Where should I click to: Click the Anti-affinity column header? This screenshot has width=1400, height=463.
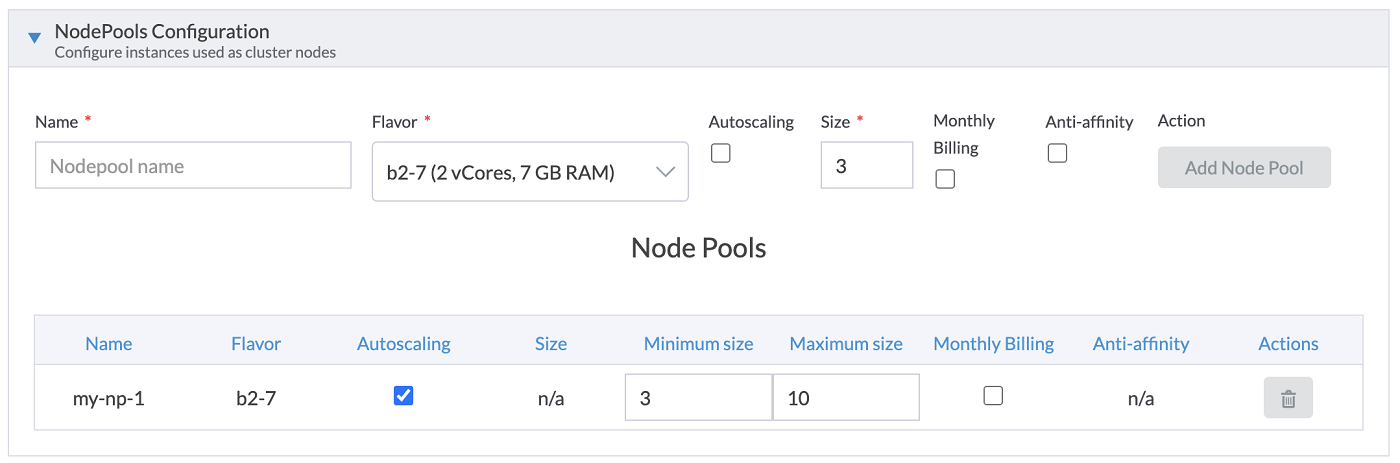click(x=1141, y=344)
